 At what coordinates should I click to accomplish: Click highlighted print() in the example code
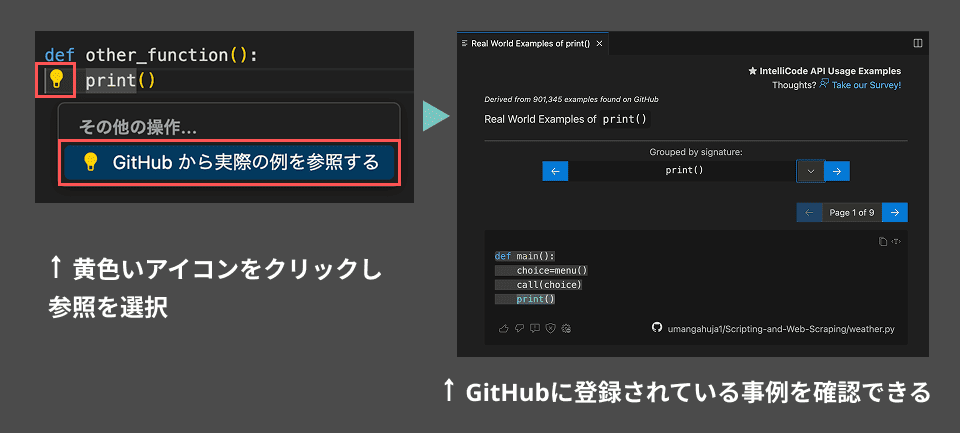click(536, 299)
